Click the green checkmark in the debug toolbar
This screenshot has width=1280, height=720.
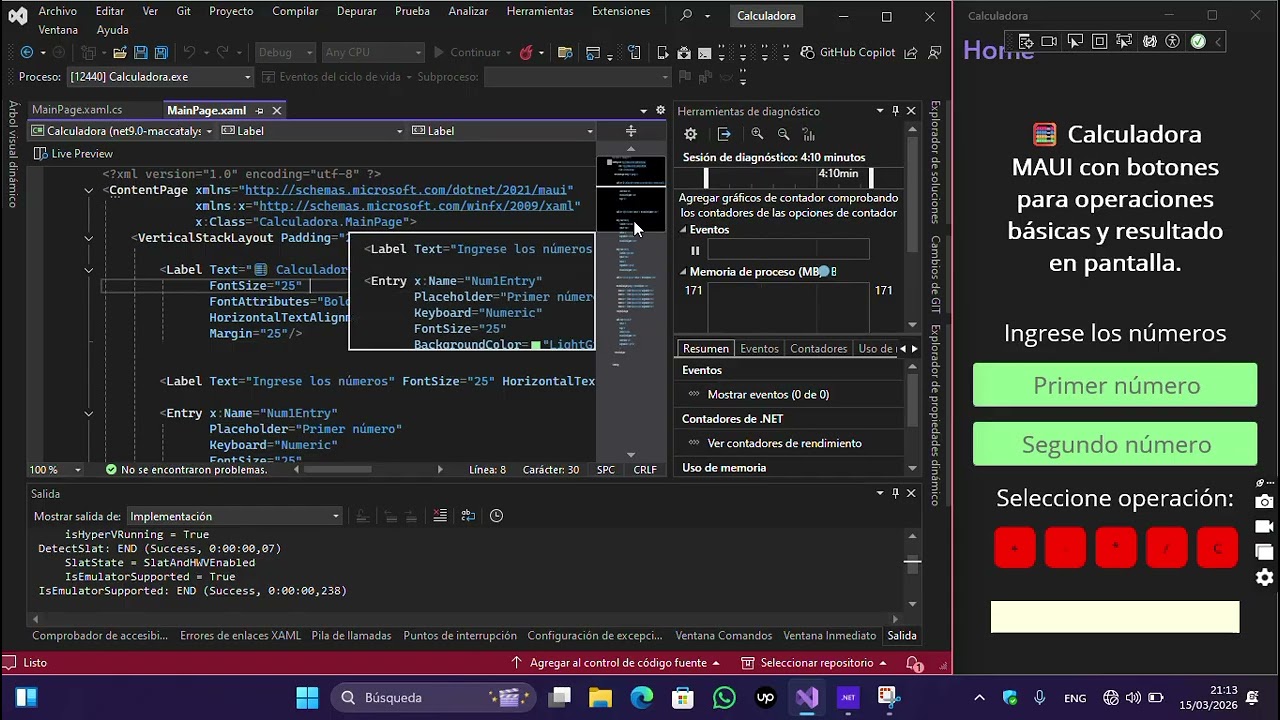pos(1198,41)
